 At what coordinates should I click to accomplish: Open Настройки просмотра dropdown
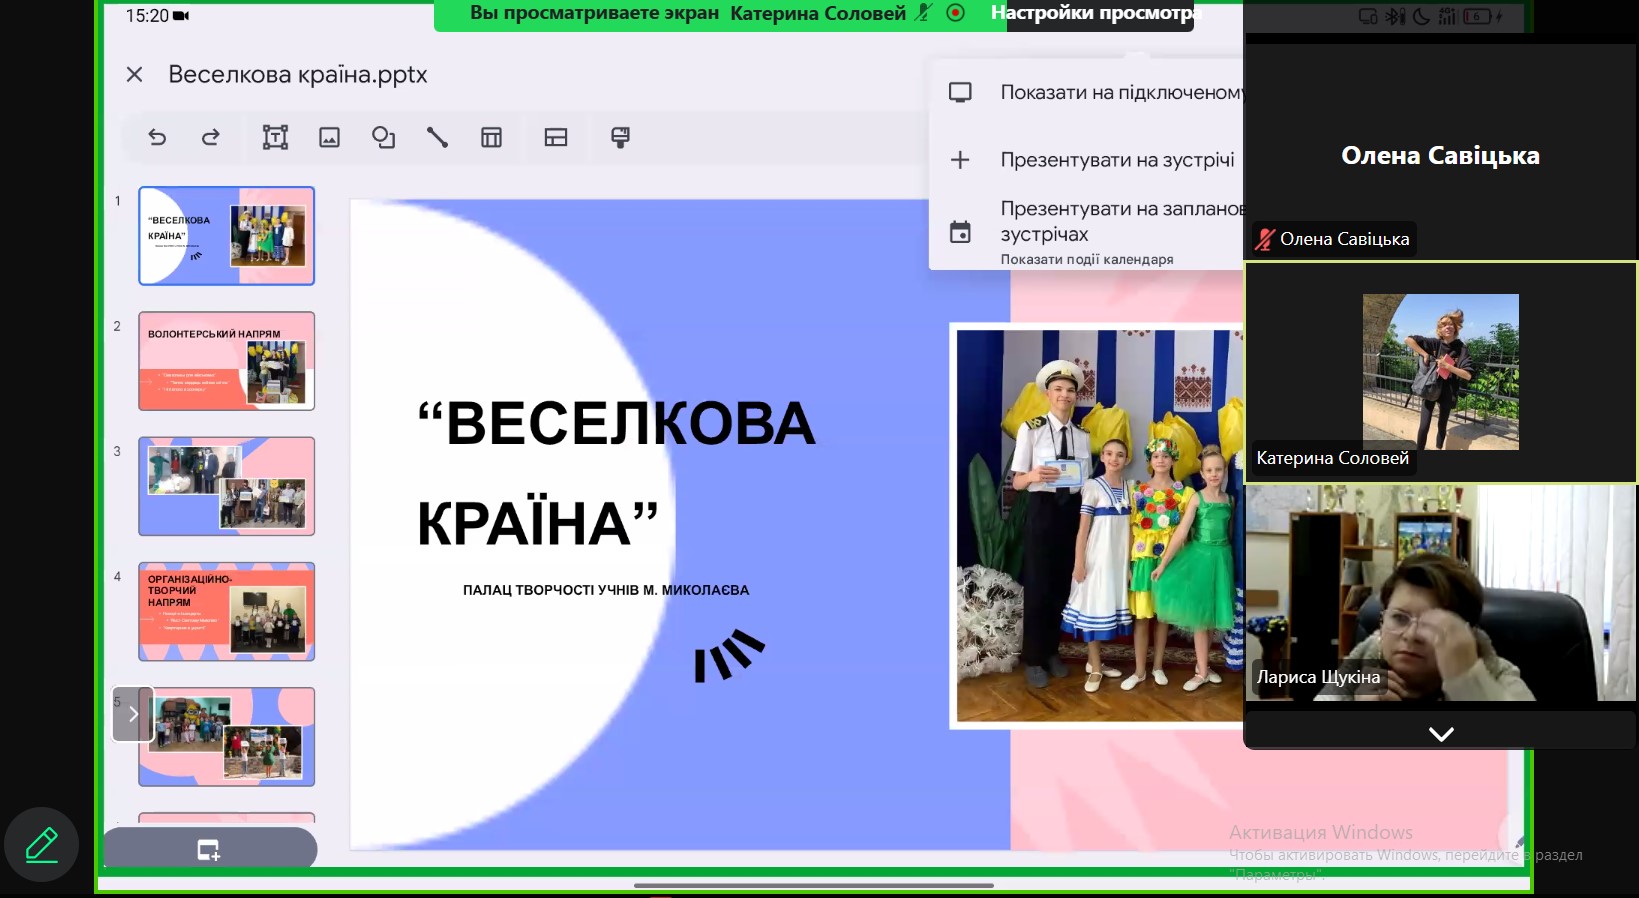(1094, 14)
